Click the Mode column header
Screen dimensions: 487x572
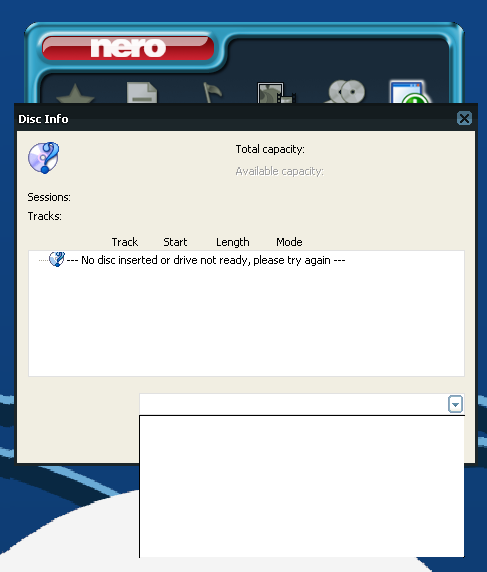289,242
